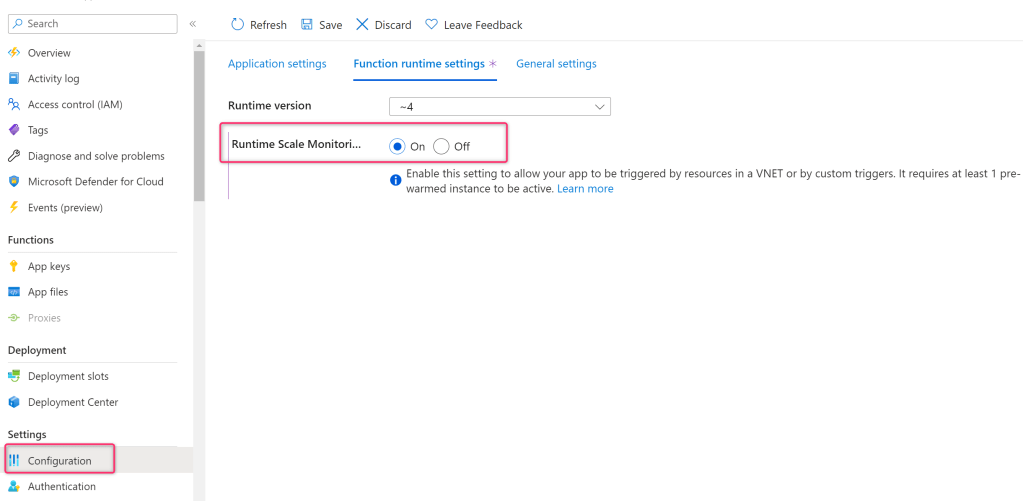The height and width of the screenshot is (501, 1023).
Task: Click the Discard X icon
Action: click(x=362, y=25)
